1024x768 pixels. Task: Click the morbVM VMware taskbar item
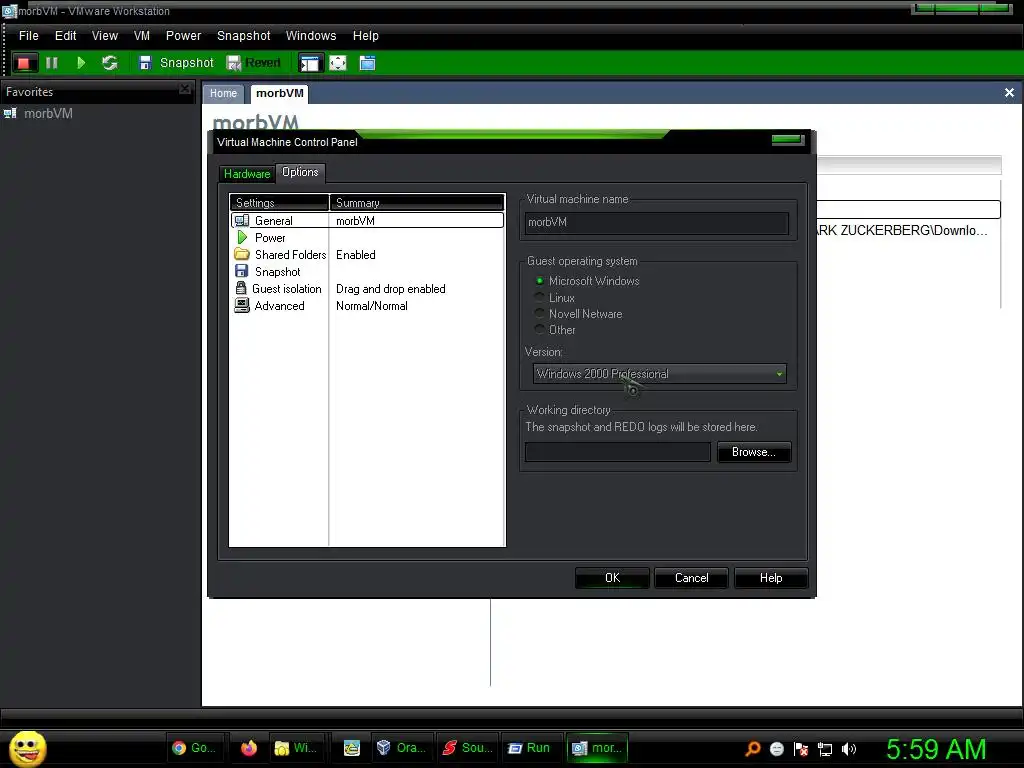point(597,748)
